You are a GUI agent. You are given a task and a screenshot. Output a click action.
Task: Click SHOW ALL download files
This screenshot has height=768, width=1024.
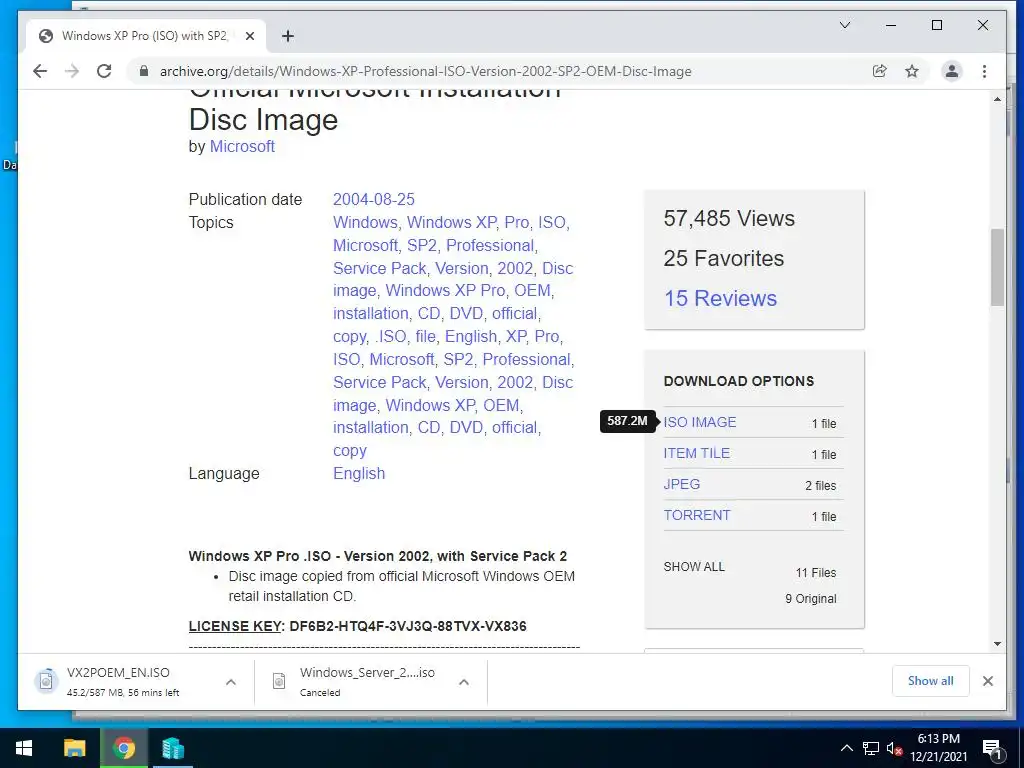pos(694,567)
